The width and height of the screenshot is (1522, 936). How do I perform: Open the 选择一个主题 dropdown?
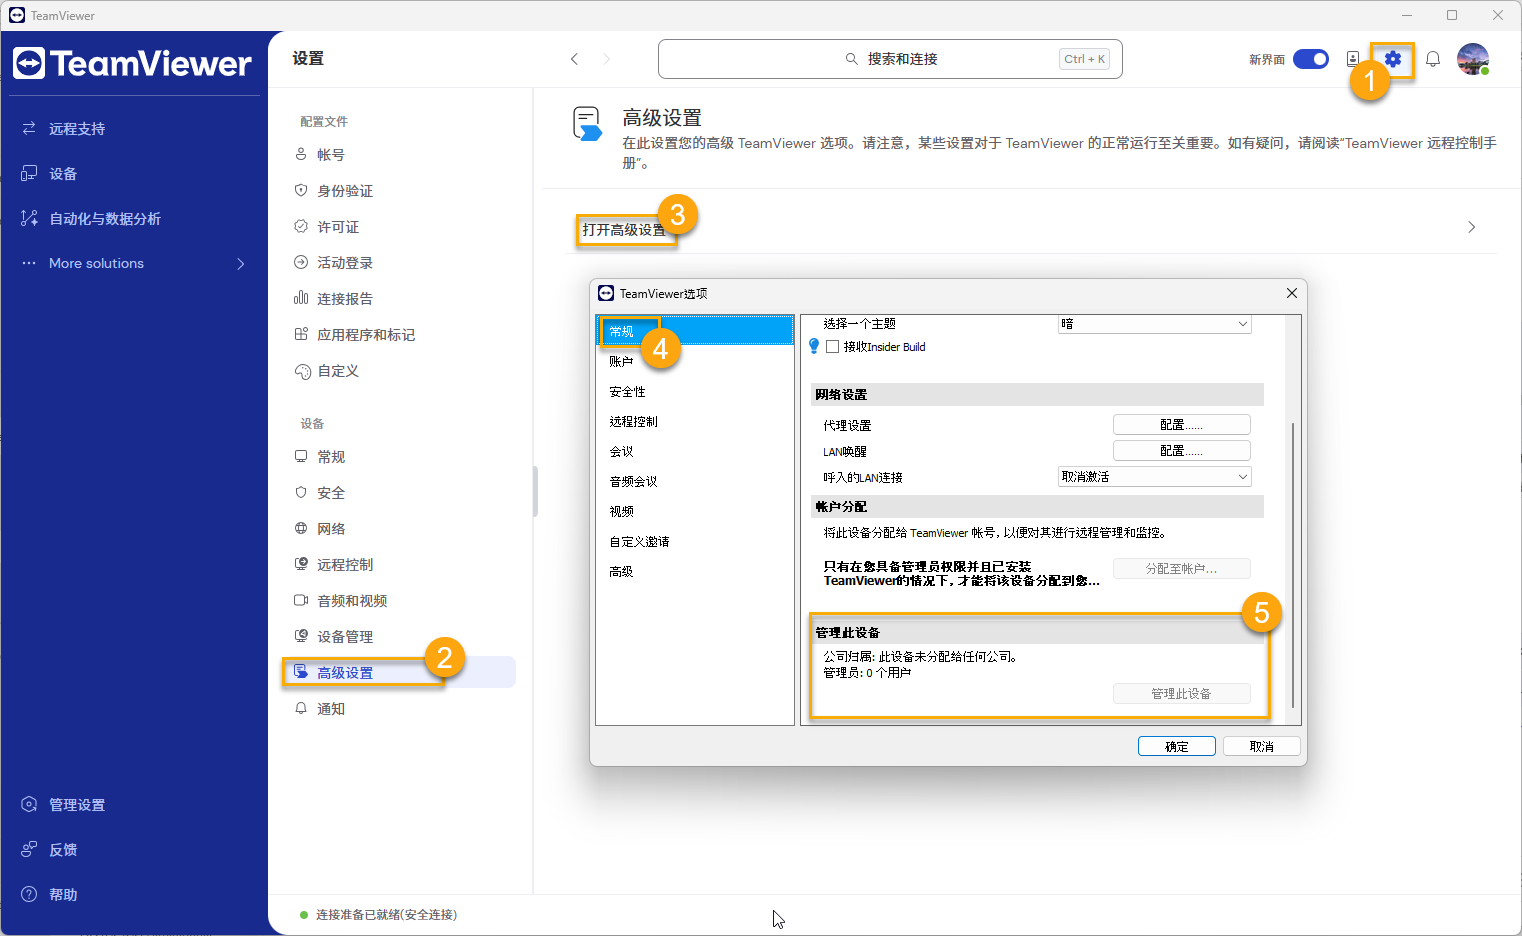[x=1155, y=324]
